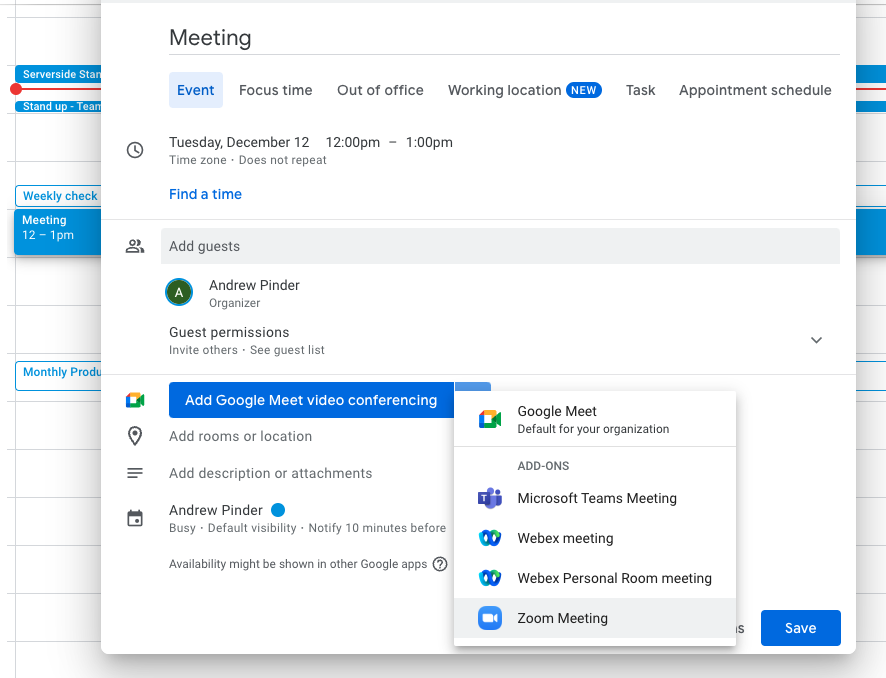The width and height of the screenshot is (886, 678).
Task: Click the Time zone option
Action: tap(197, 160)
